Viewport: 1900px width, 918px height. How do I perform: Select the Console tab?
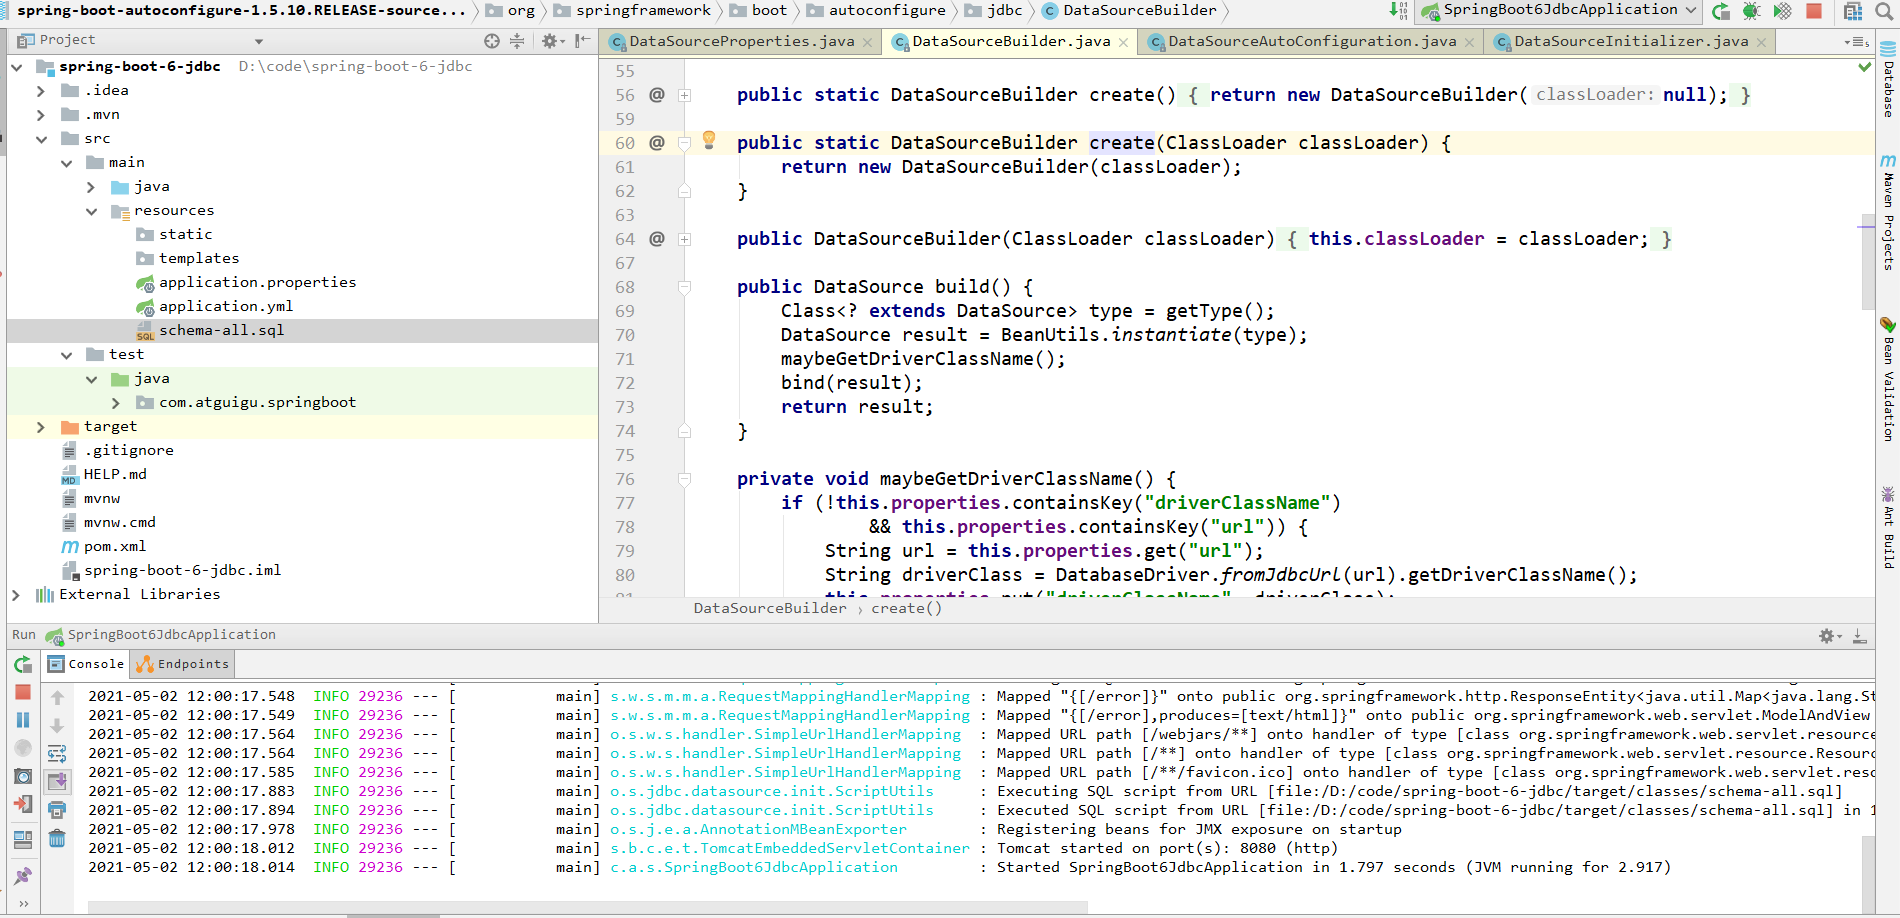pyautogui.click(x=87, y=664)
